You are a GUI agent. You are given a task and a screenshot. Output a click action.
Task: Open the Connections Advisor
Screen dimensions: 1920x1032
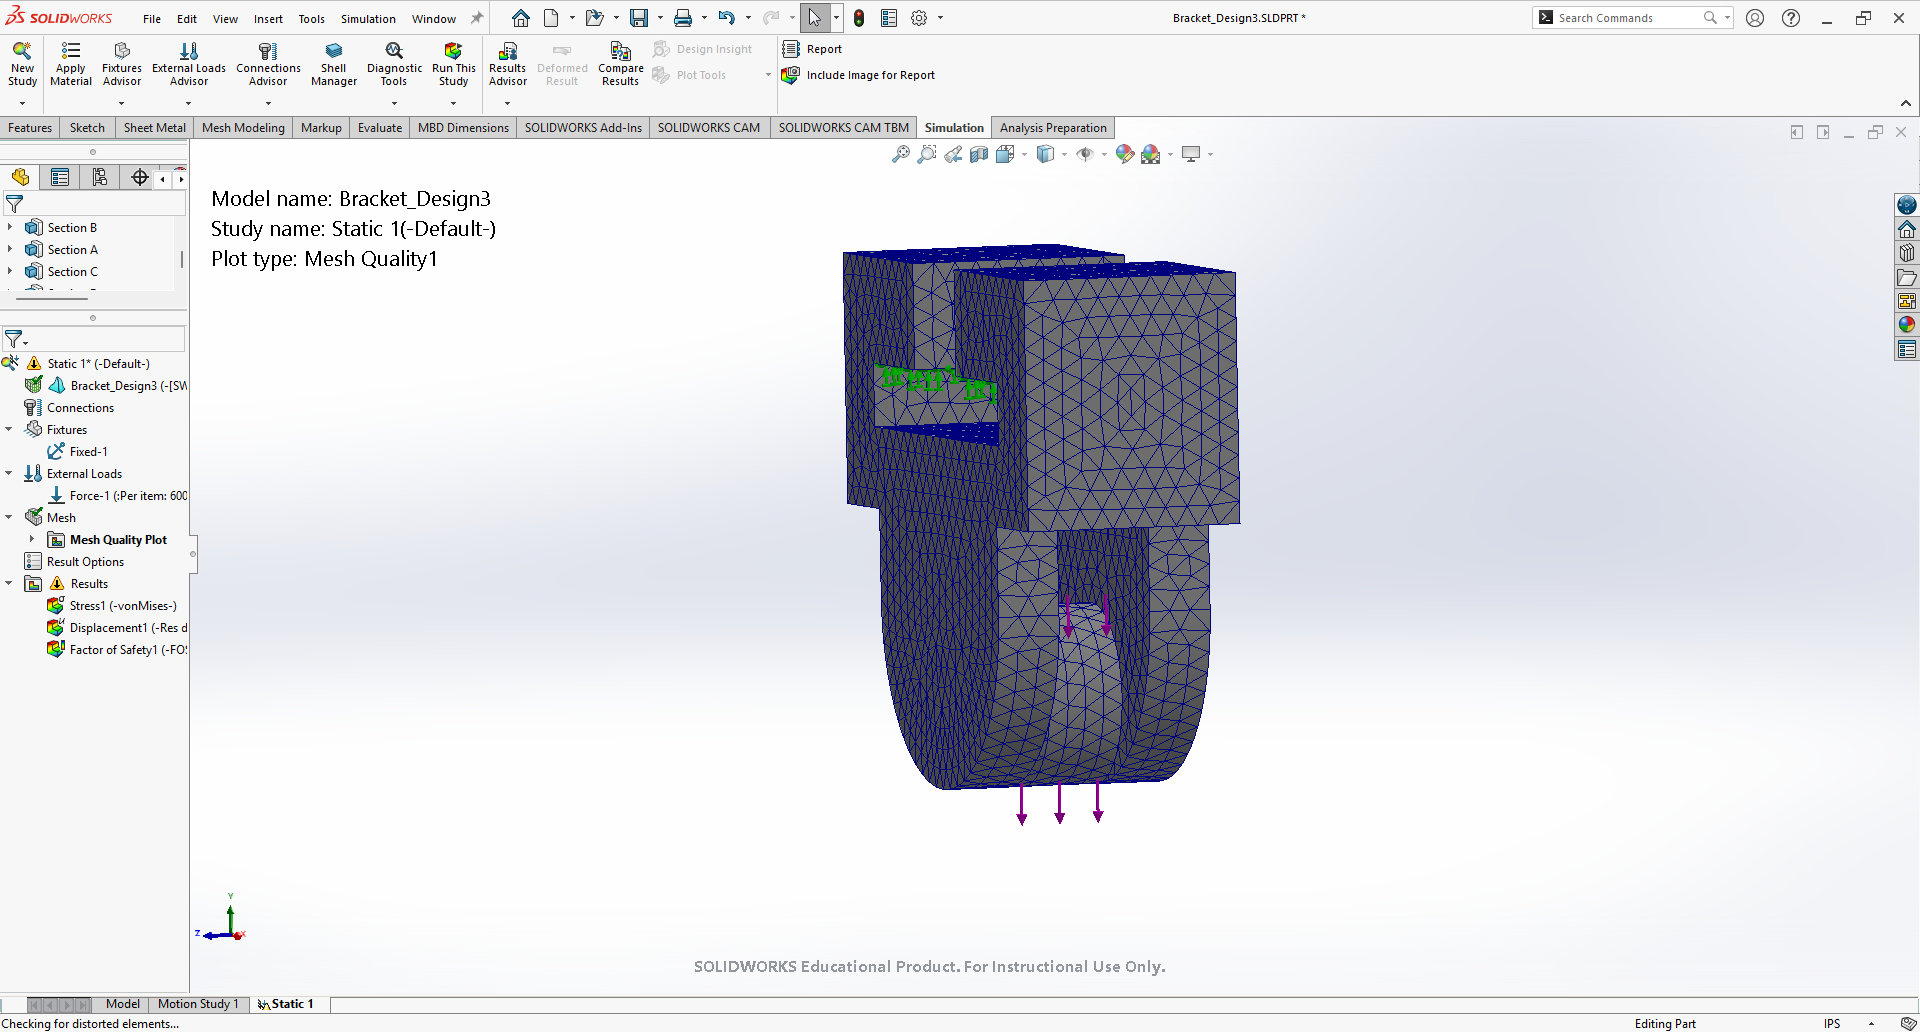tap(268, 64)
